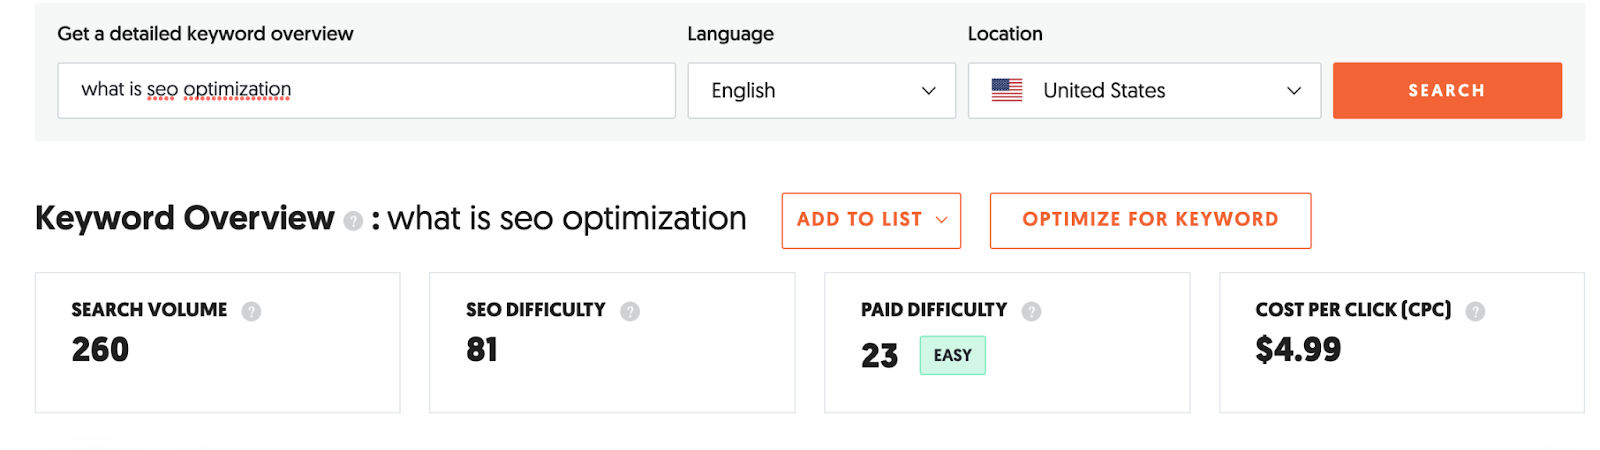Screen dimensions: 1600x450
Task: Expand the Location dropdown chevron arrow
Action: 1293,91
